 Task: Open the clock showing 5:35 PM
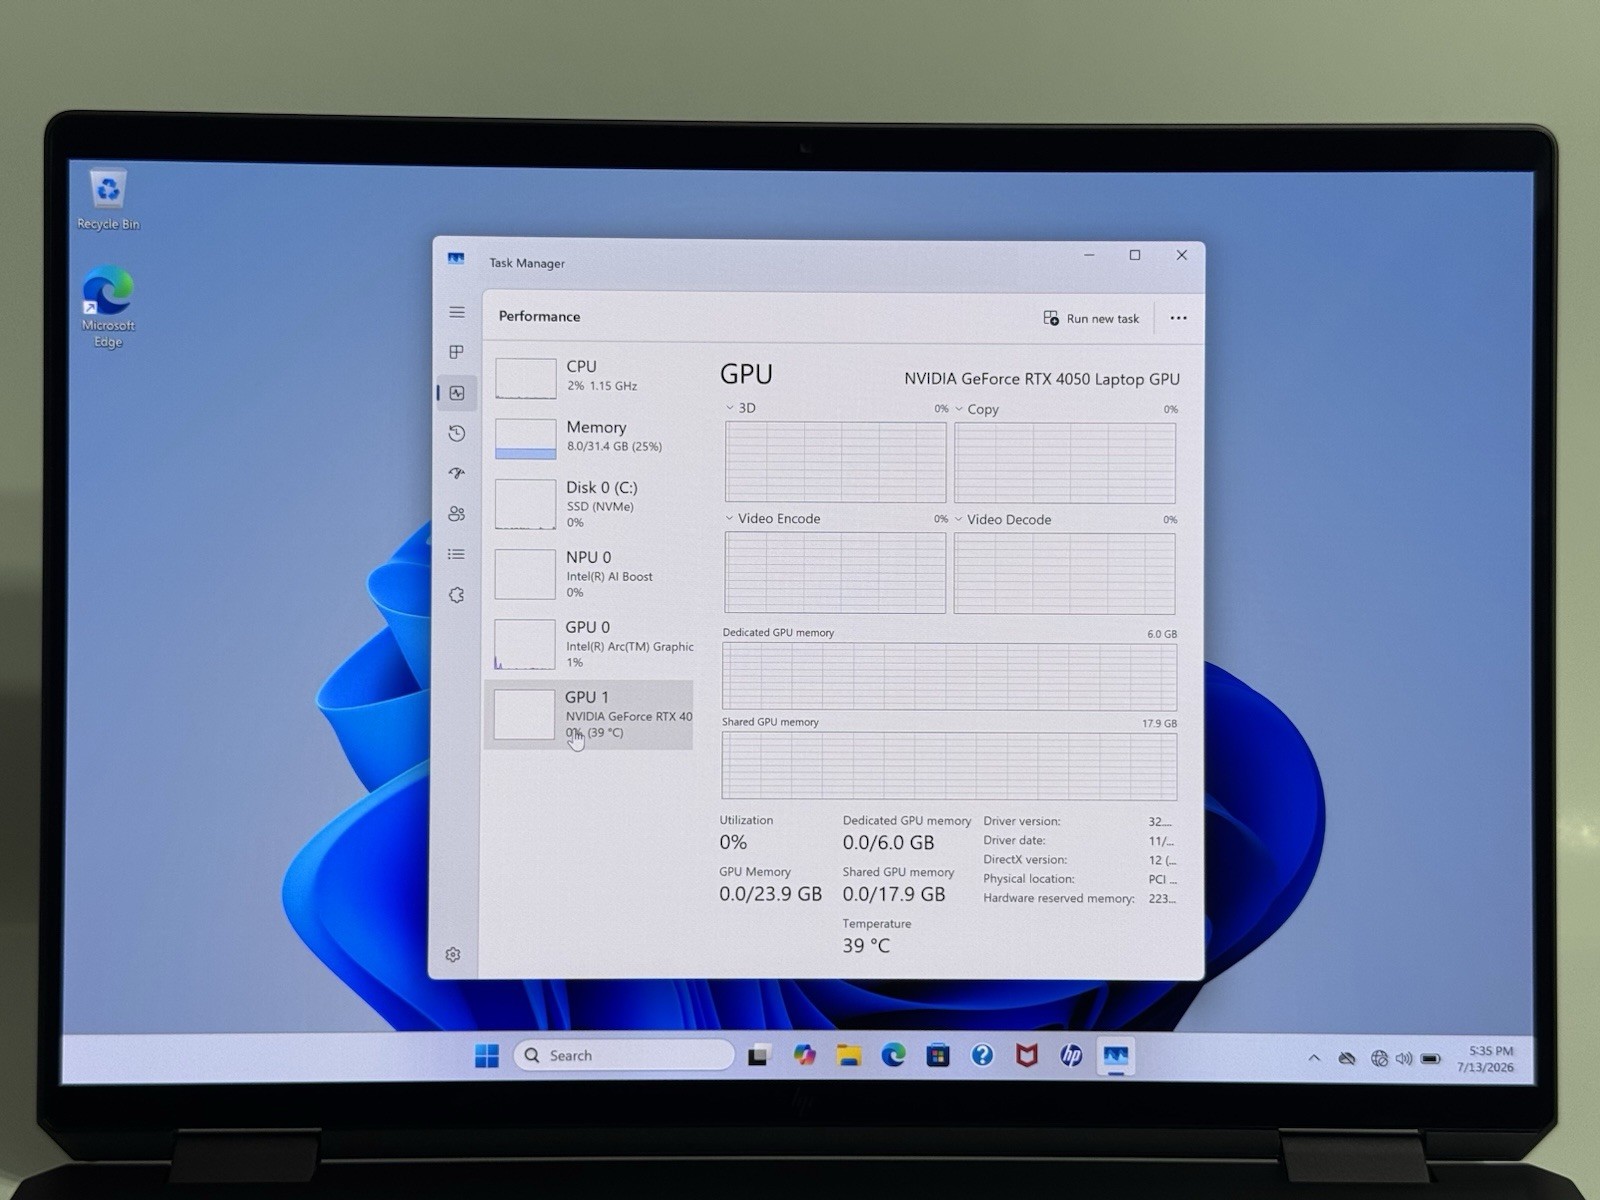coord(1486,1059)
